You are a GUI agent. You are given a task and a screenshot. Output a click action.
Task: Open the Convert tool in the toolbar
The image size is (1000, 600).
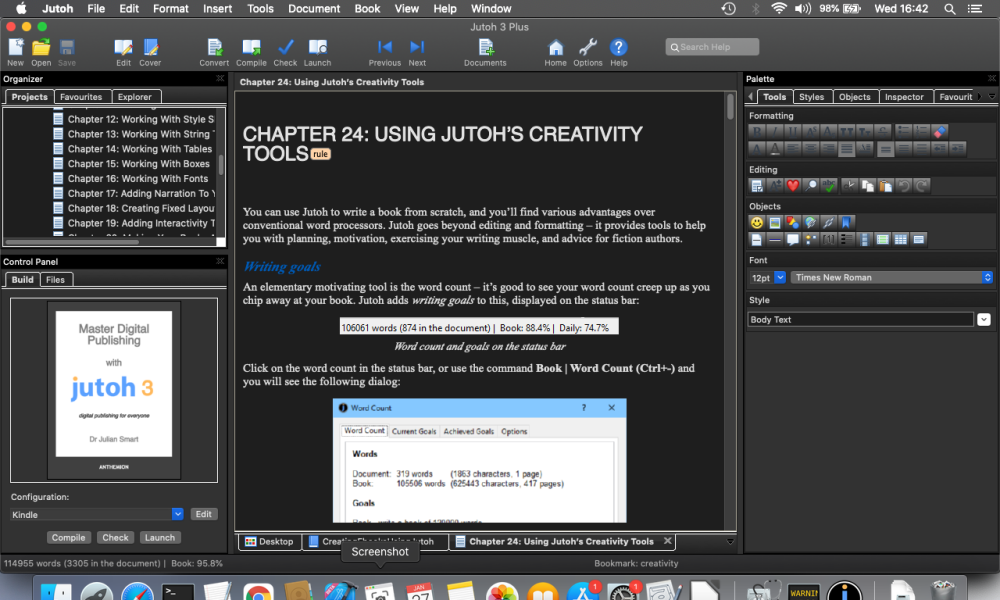point(214,47)
